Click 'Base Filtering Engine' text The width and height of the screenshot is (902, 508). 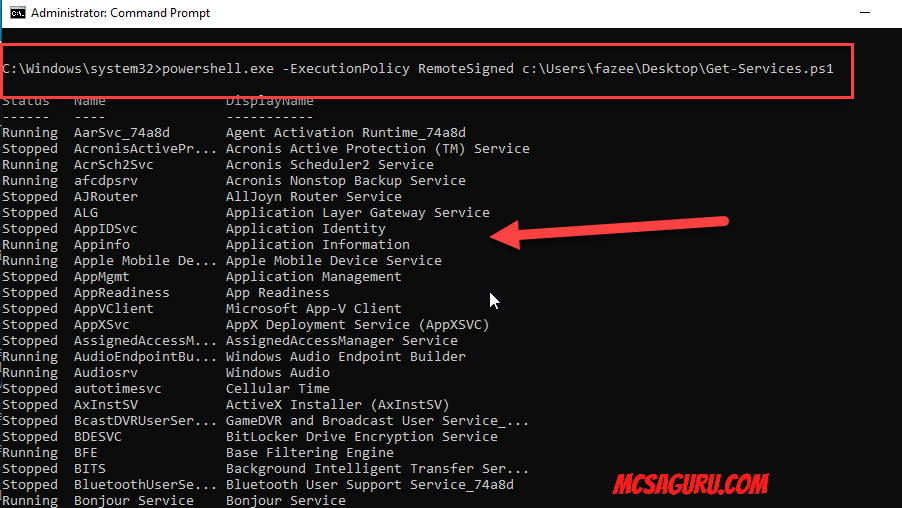[x=309, y=453]
